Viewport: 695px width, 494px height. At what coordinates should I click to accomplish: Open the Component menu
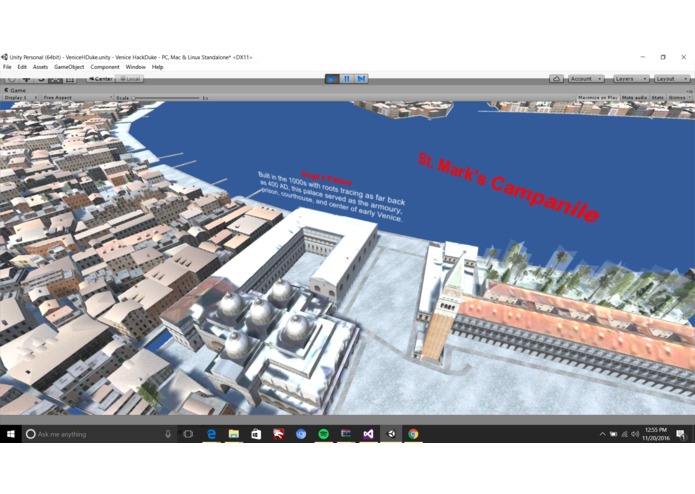(x=105, y=67)
